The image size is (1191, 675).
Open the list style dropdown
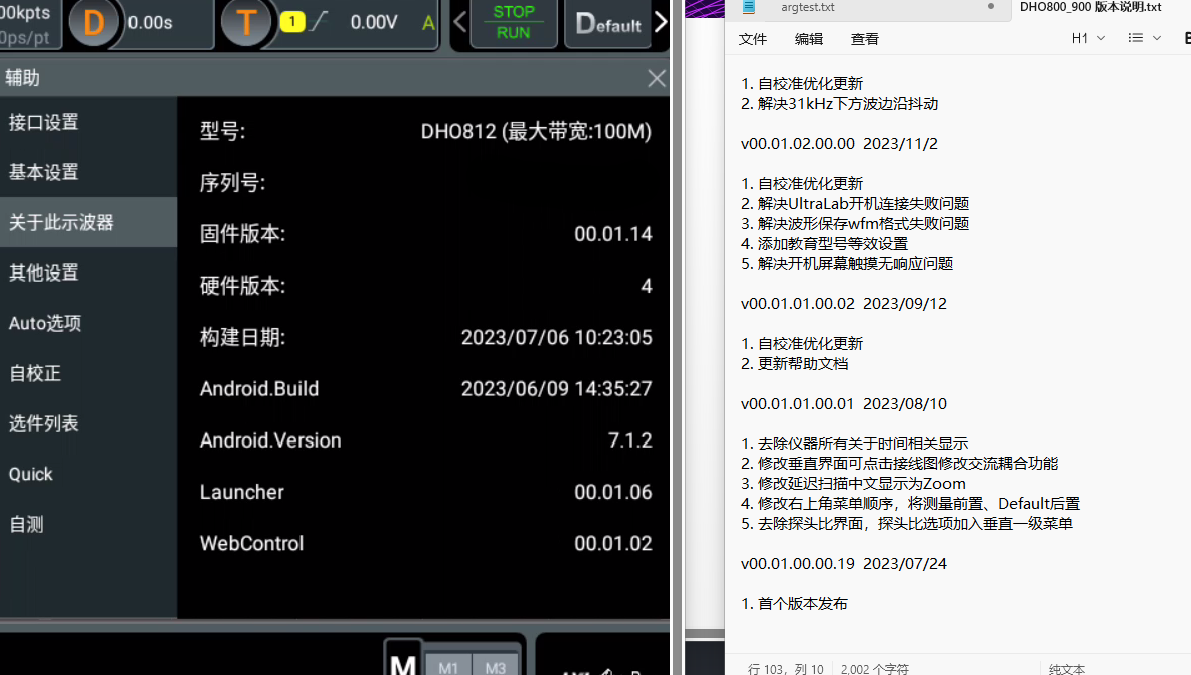click(x=1144, y=38)
